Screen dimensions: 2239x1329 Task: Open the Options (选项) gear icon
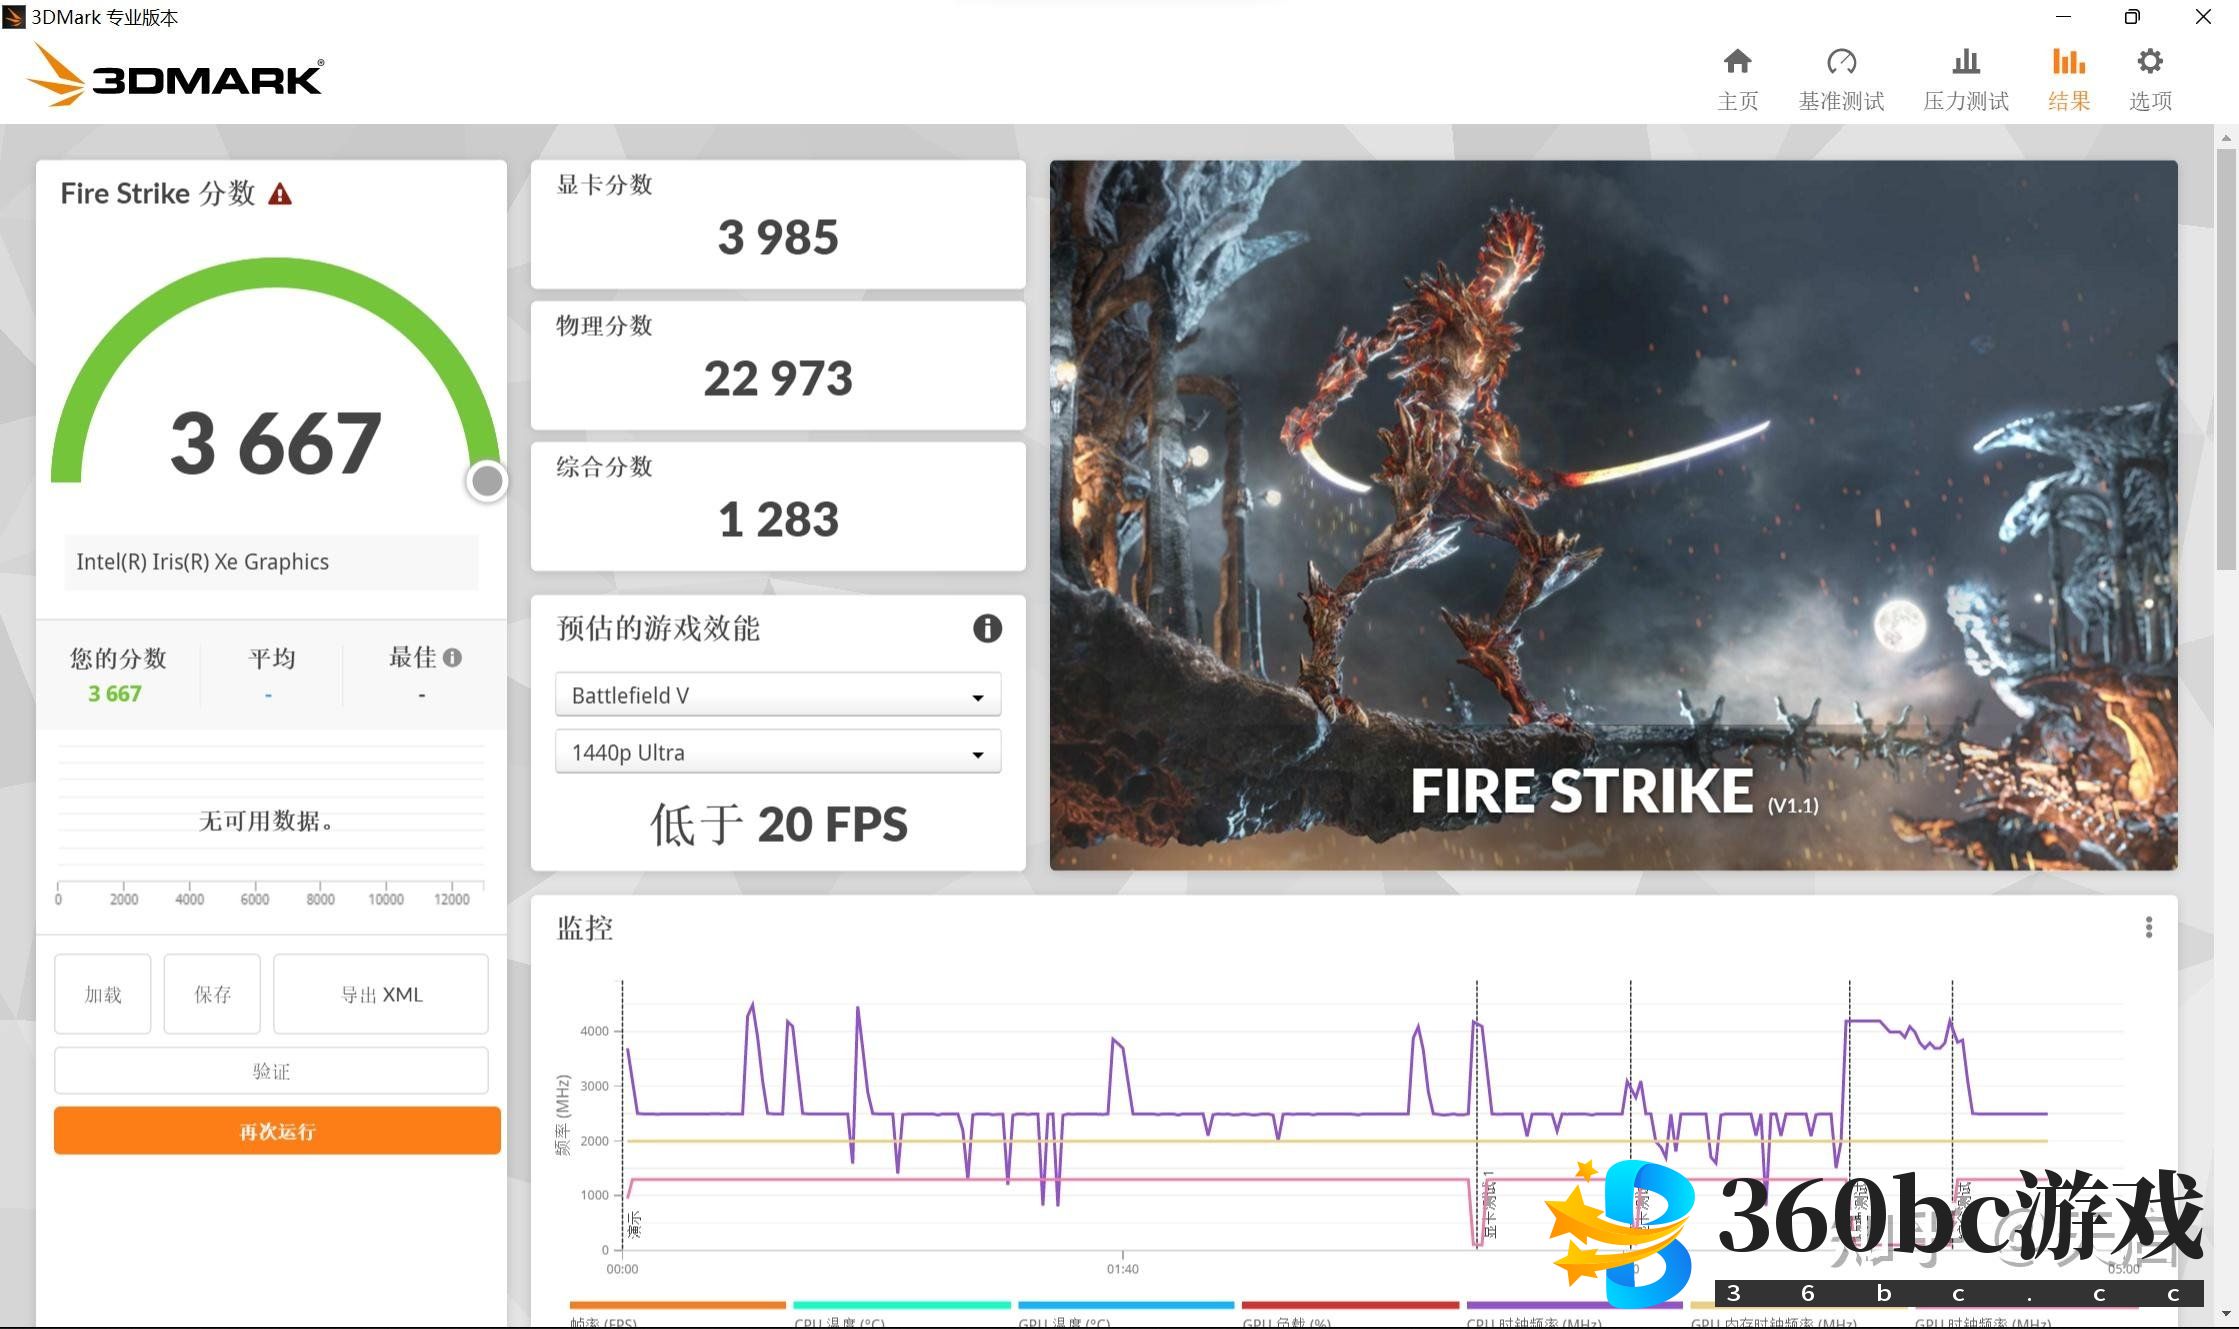tap(2150, 62)
